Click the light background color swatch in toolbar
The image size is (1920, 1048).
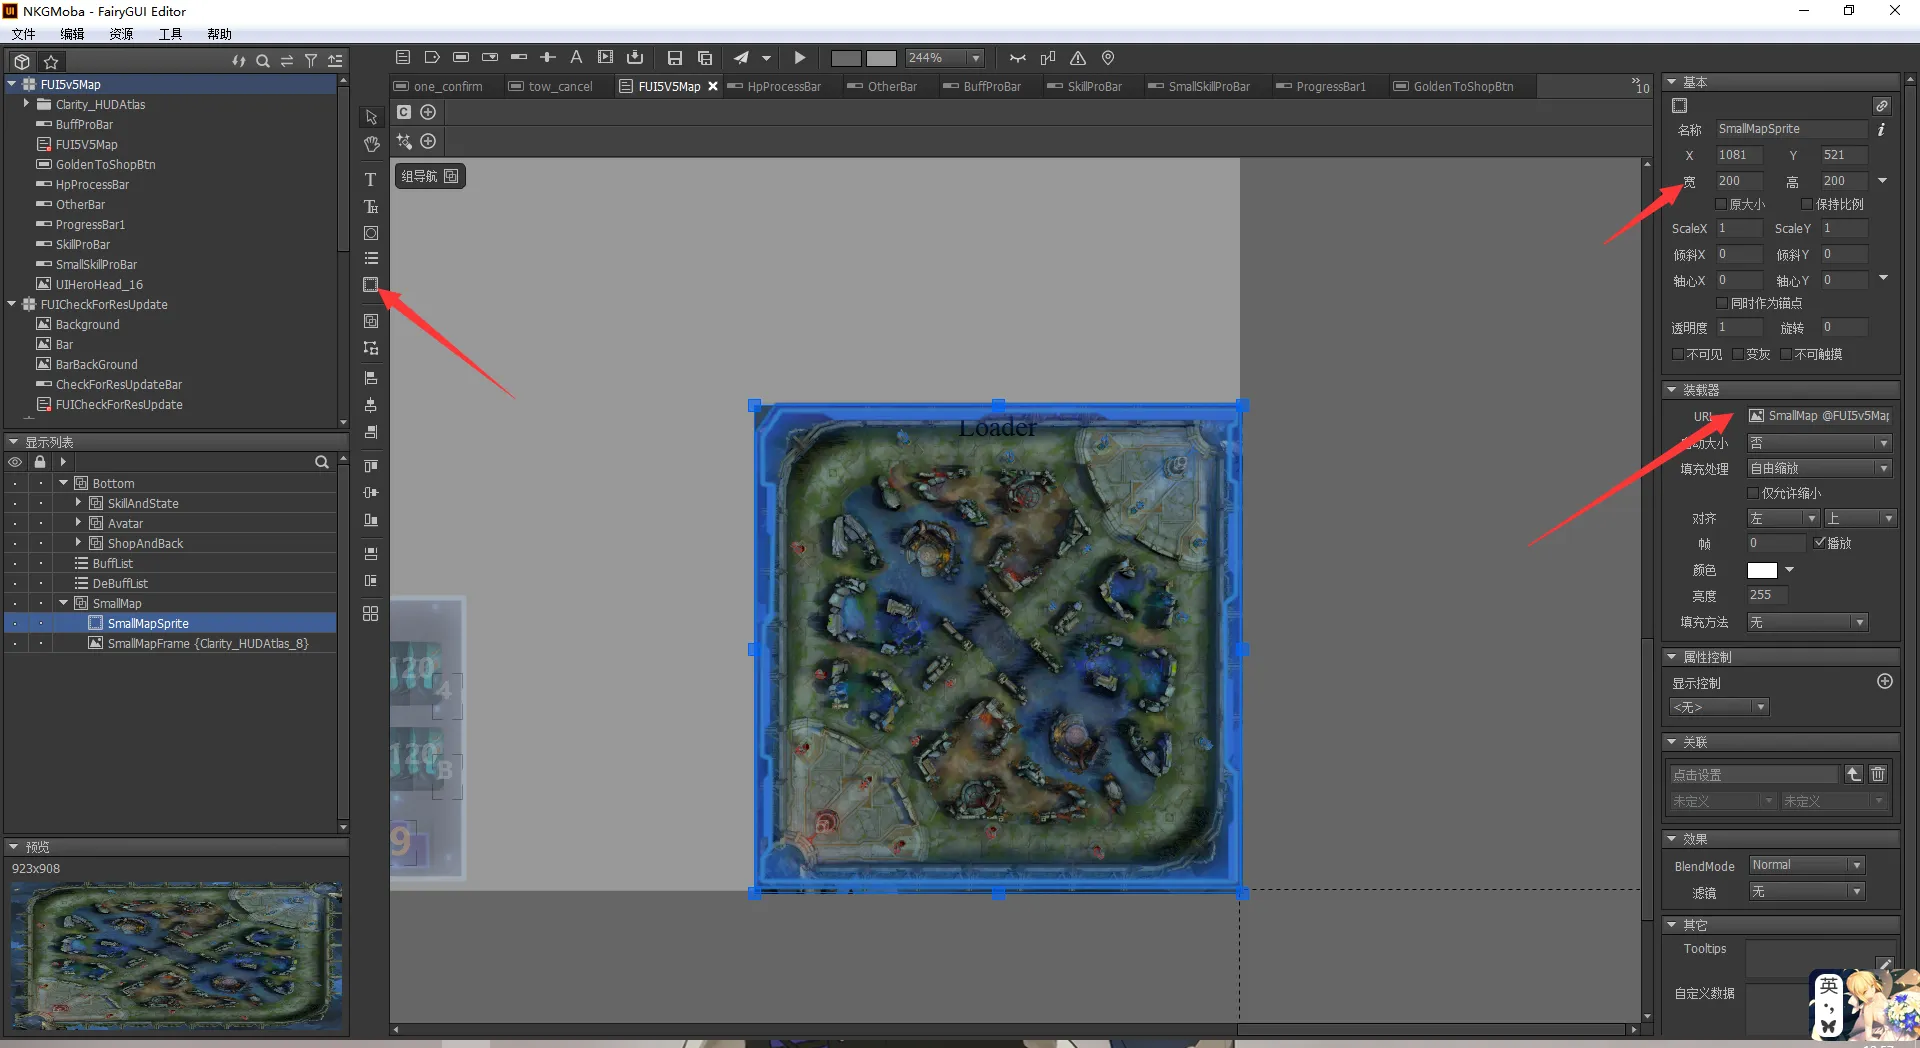click(881, 58)
